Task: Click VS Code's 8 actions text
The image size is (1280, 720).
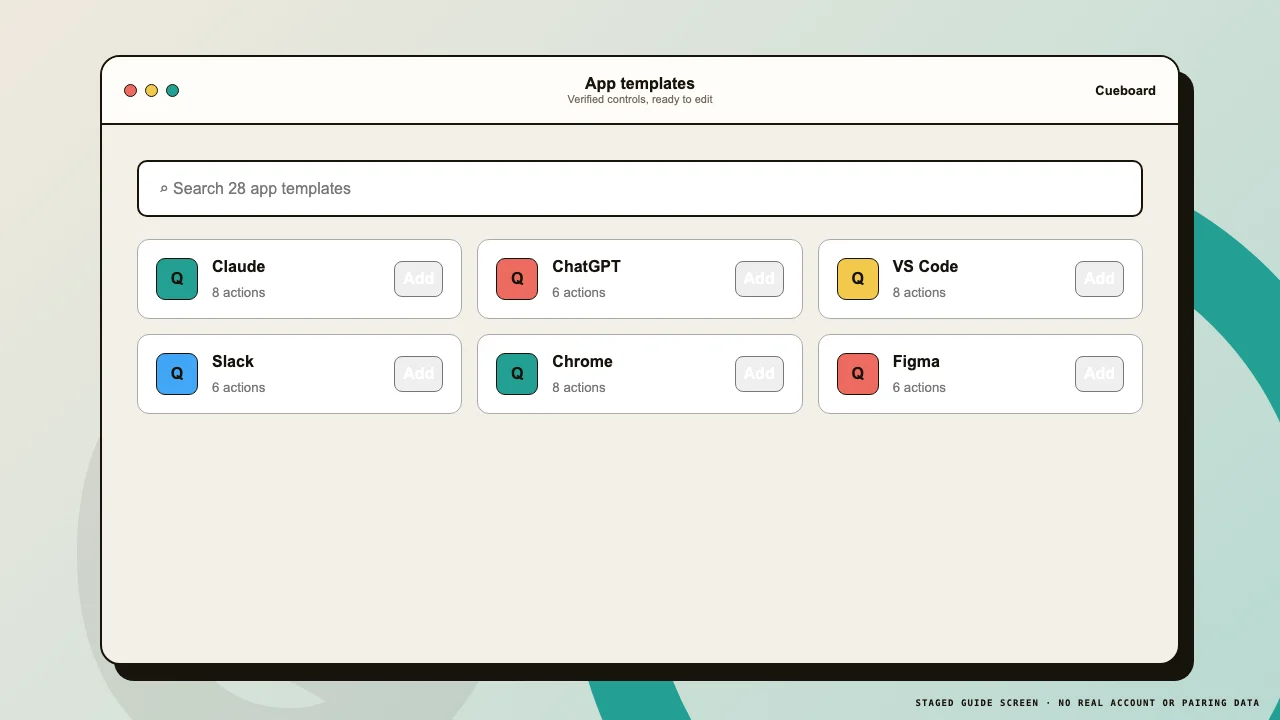Action: [x=919, y=293]
